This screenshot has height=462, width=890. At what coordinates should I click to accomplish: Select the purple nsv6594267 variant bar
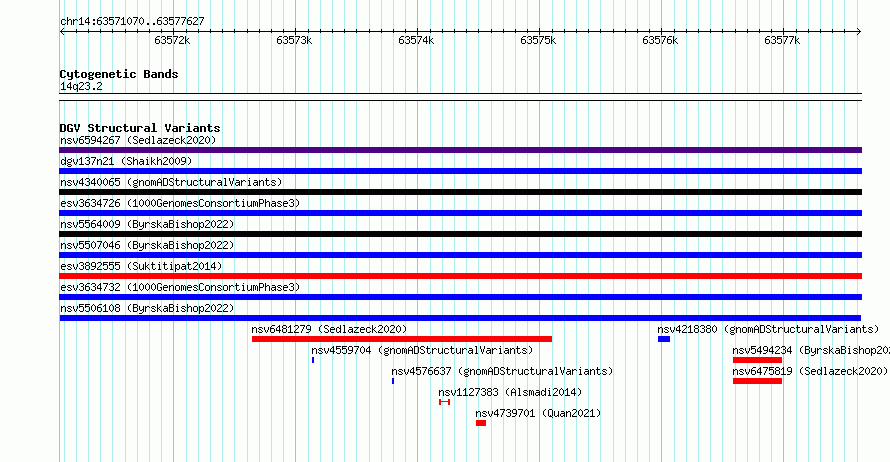[x=460, y=150]
